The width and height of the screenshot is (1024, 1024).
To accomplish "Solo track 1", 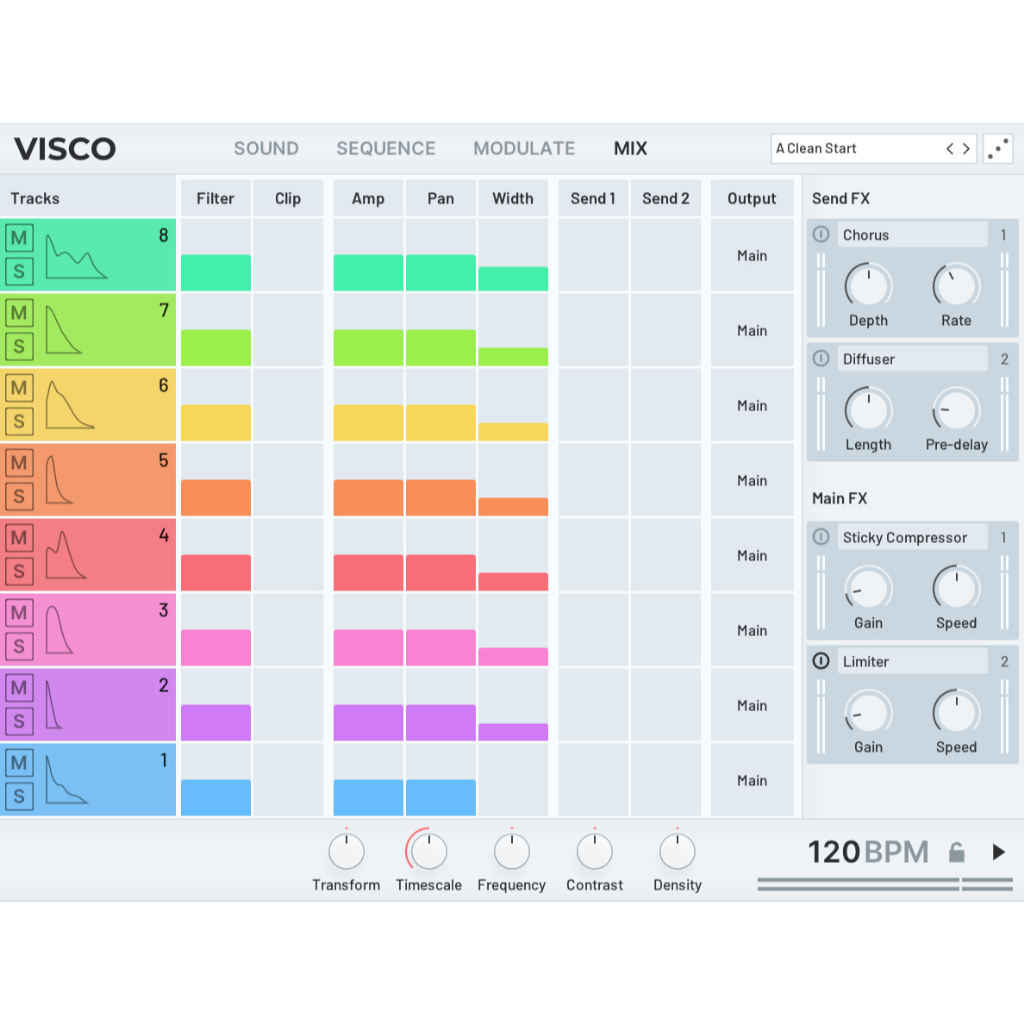I will 19,796.
